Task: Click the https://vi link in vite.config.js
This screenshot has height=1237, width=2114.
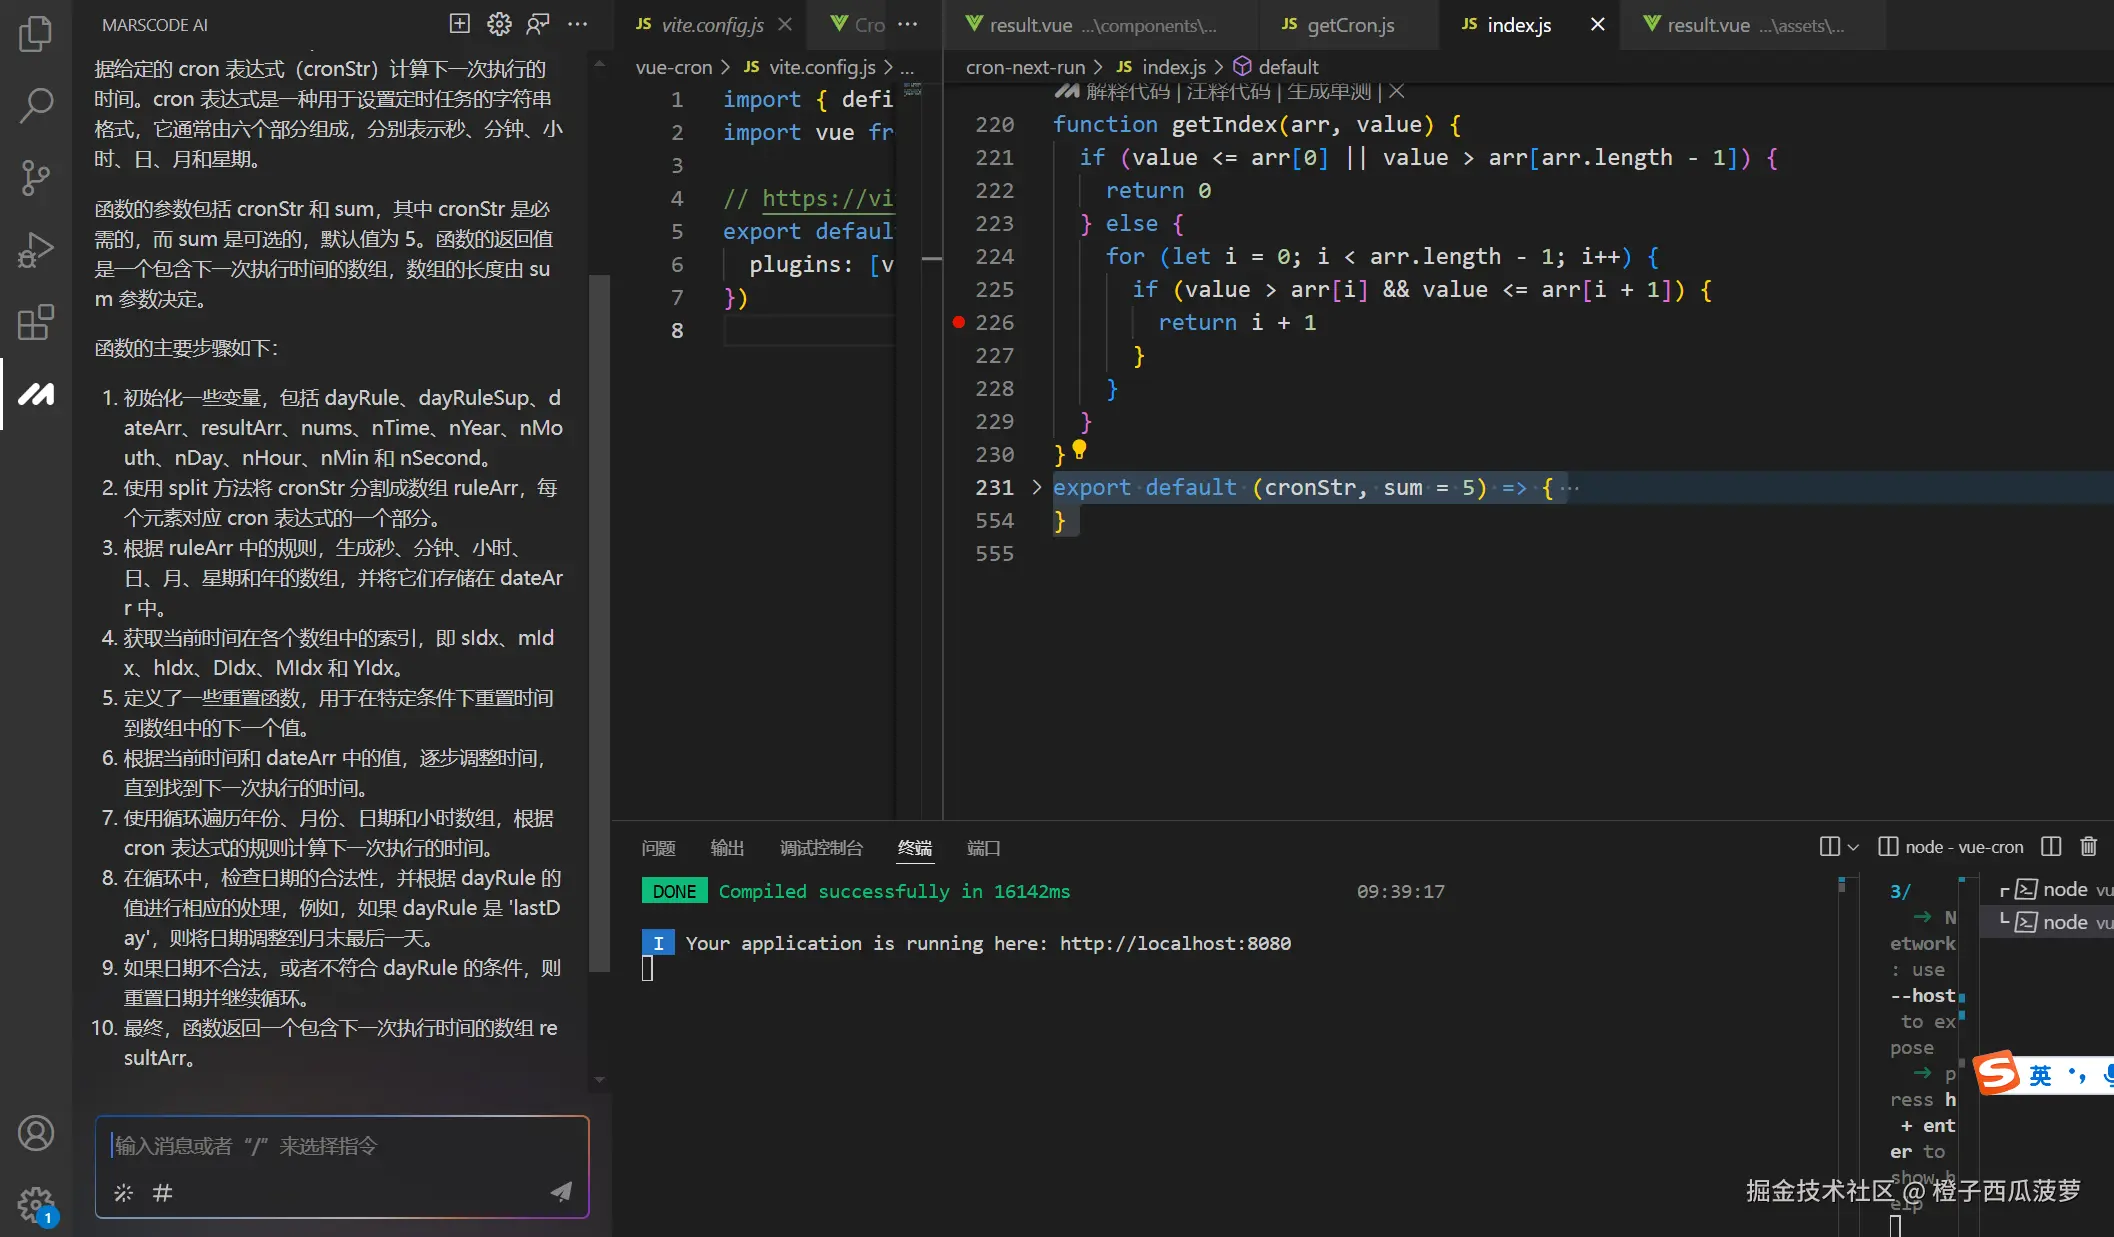Action: (827, 198)
